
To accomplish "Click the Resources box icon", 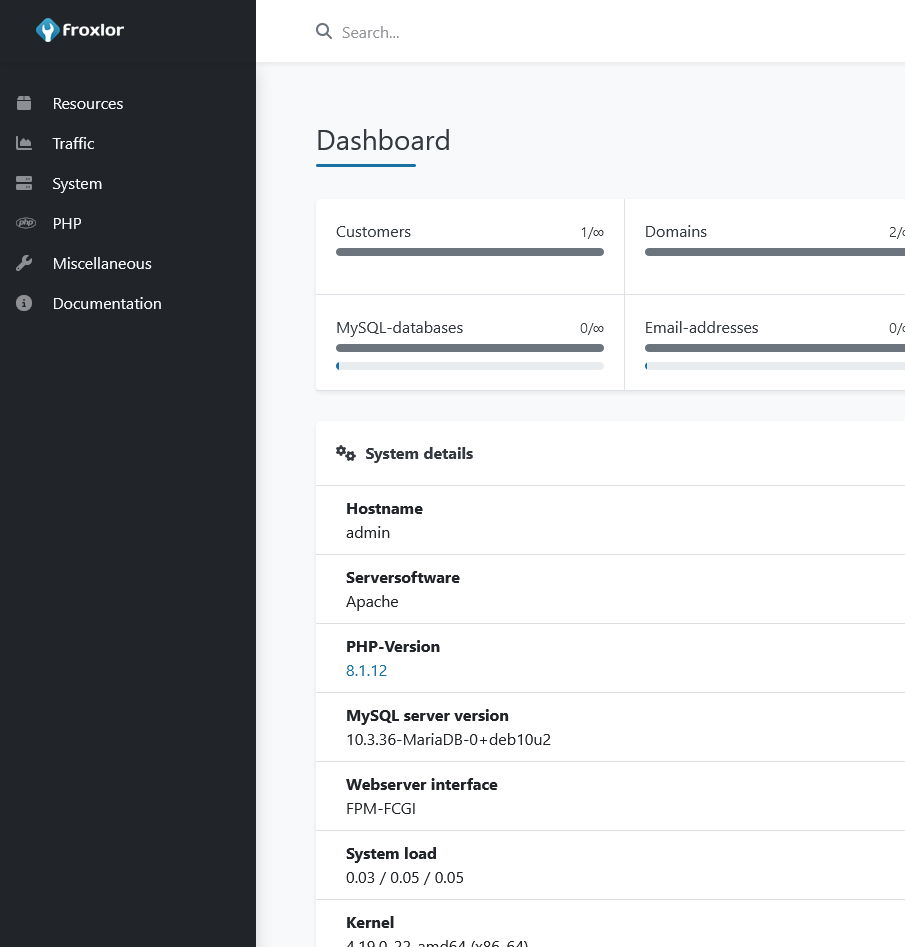I will click(x=24, y=103).
